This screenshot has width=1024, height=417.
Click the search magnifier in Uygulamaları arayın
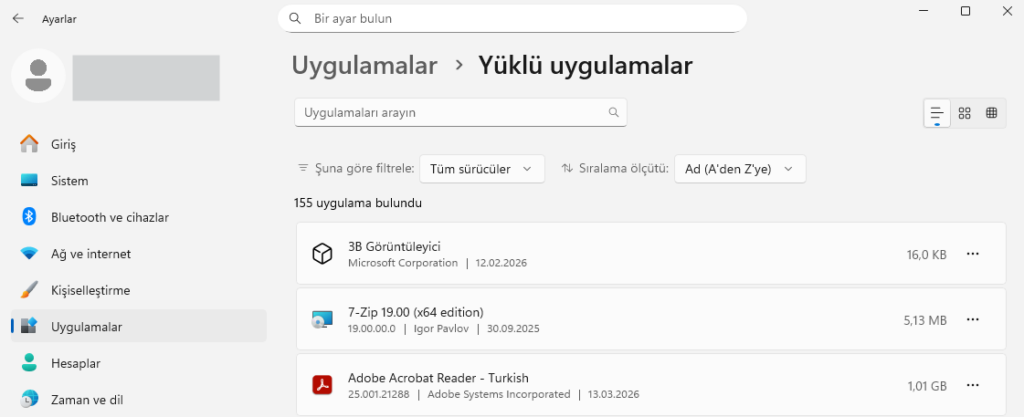(614, 113)
